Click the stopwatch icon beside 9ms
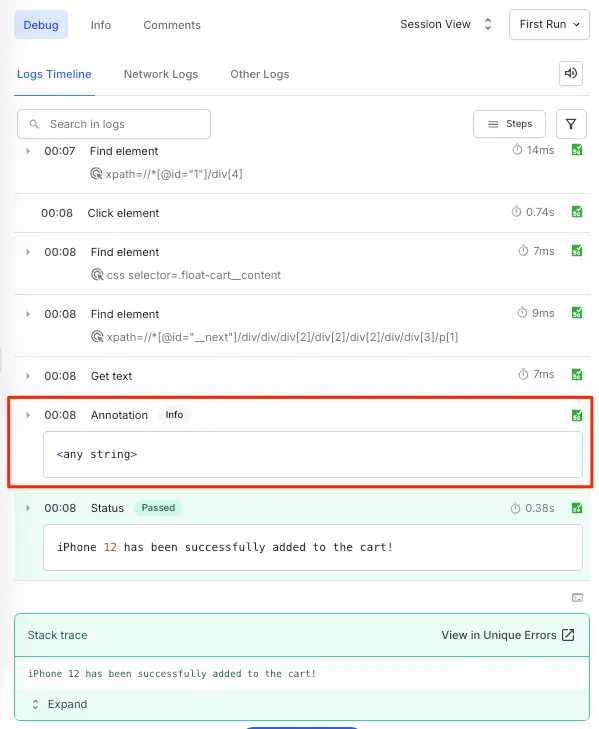 522,312
